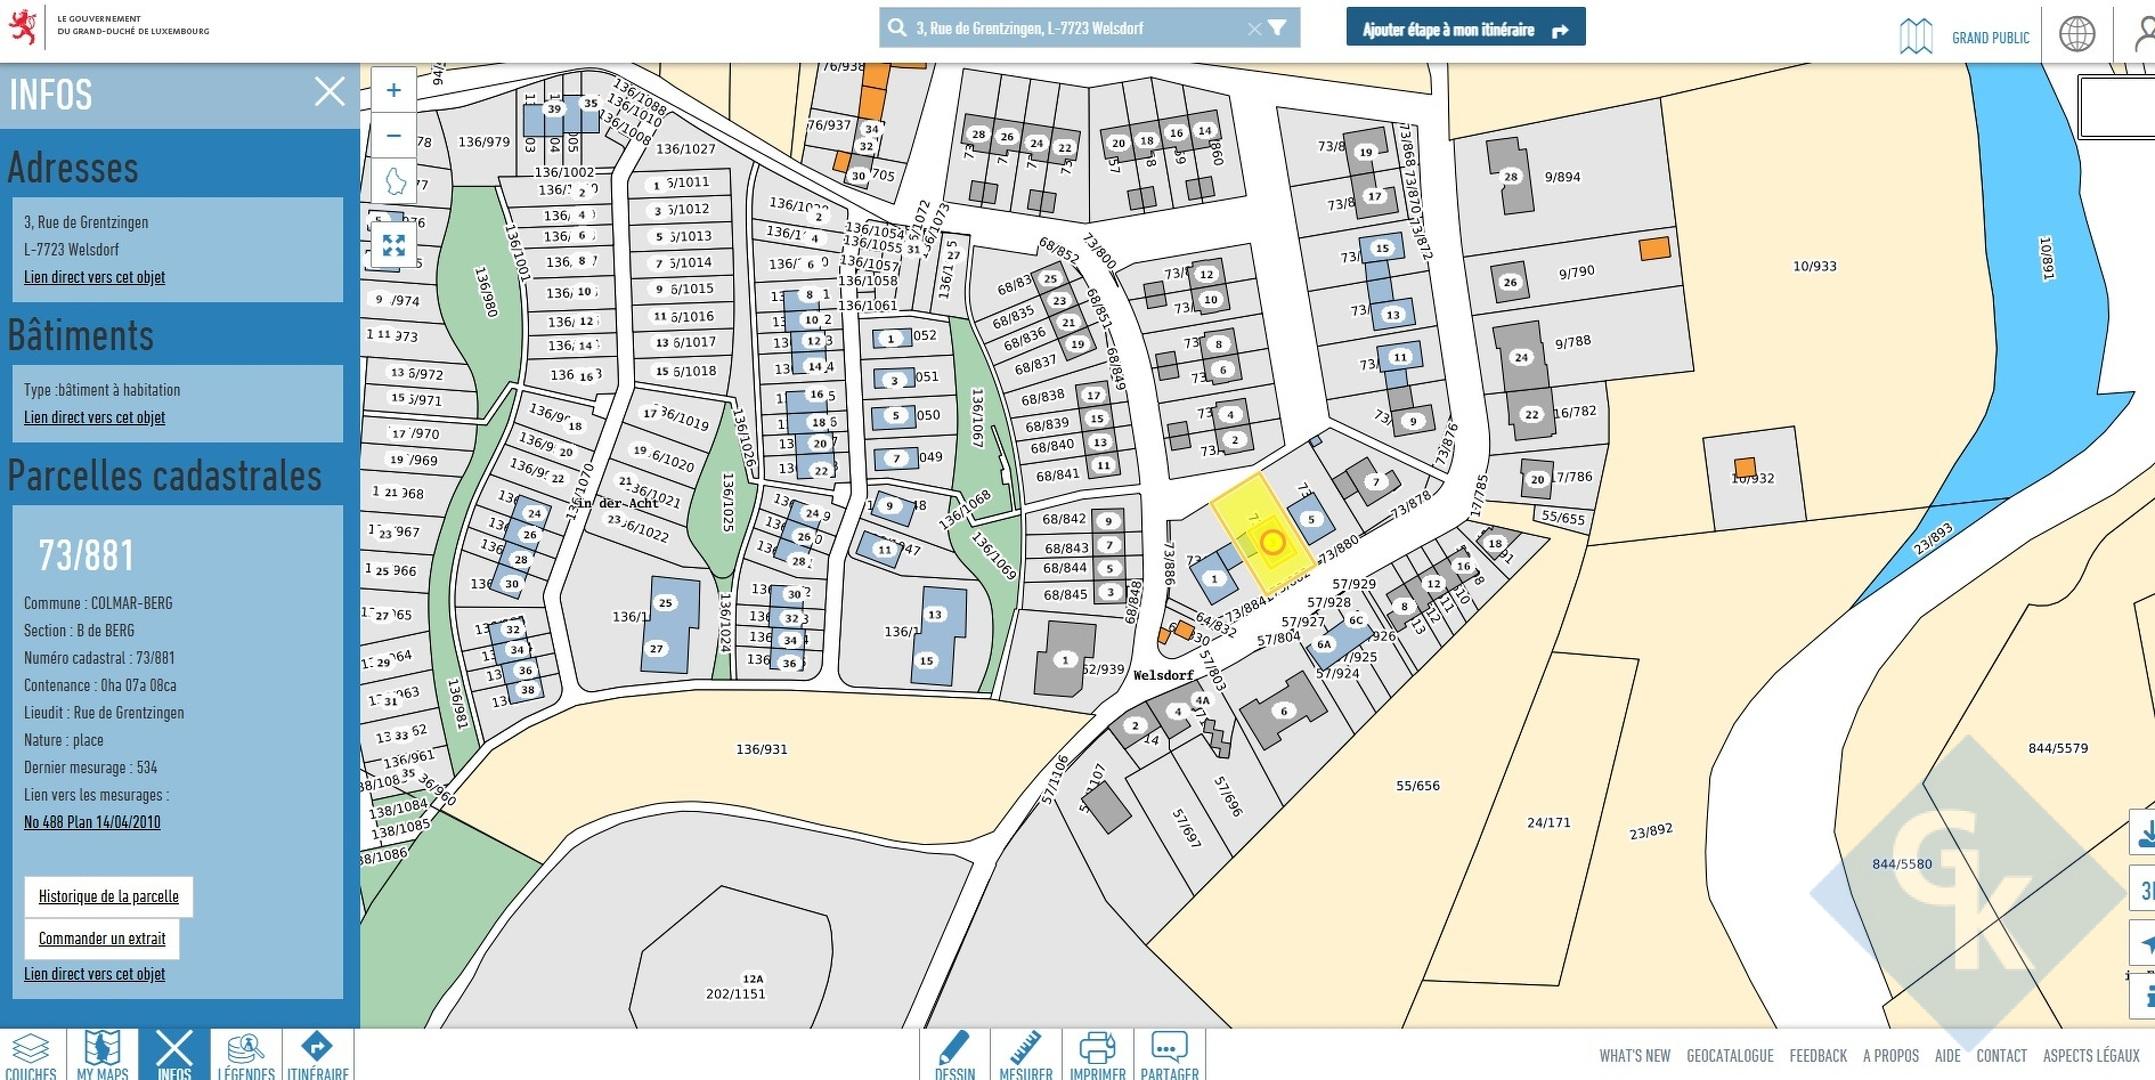Zoom out with the minus button

[394, 136]
